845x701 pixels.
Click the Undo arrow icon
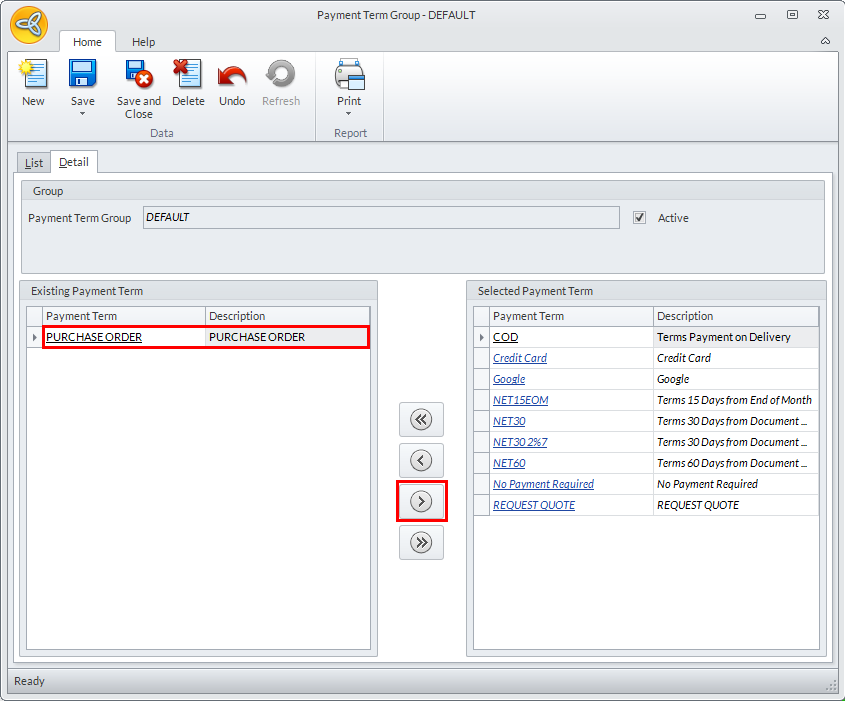click(232, 75)
